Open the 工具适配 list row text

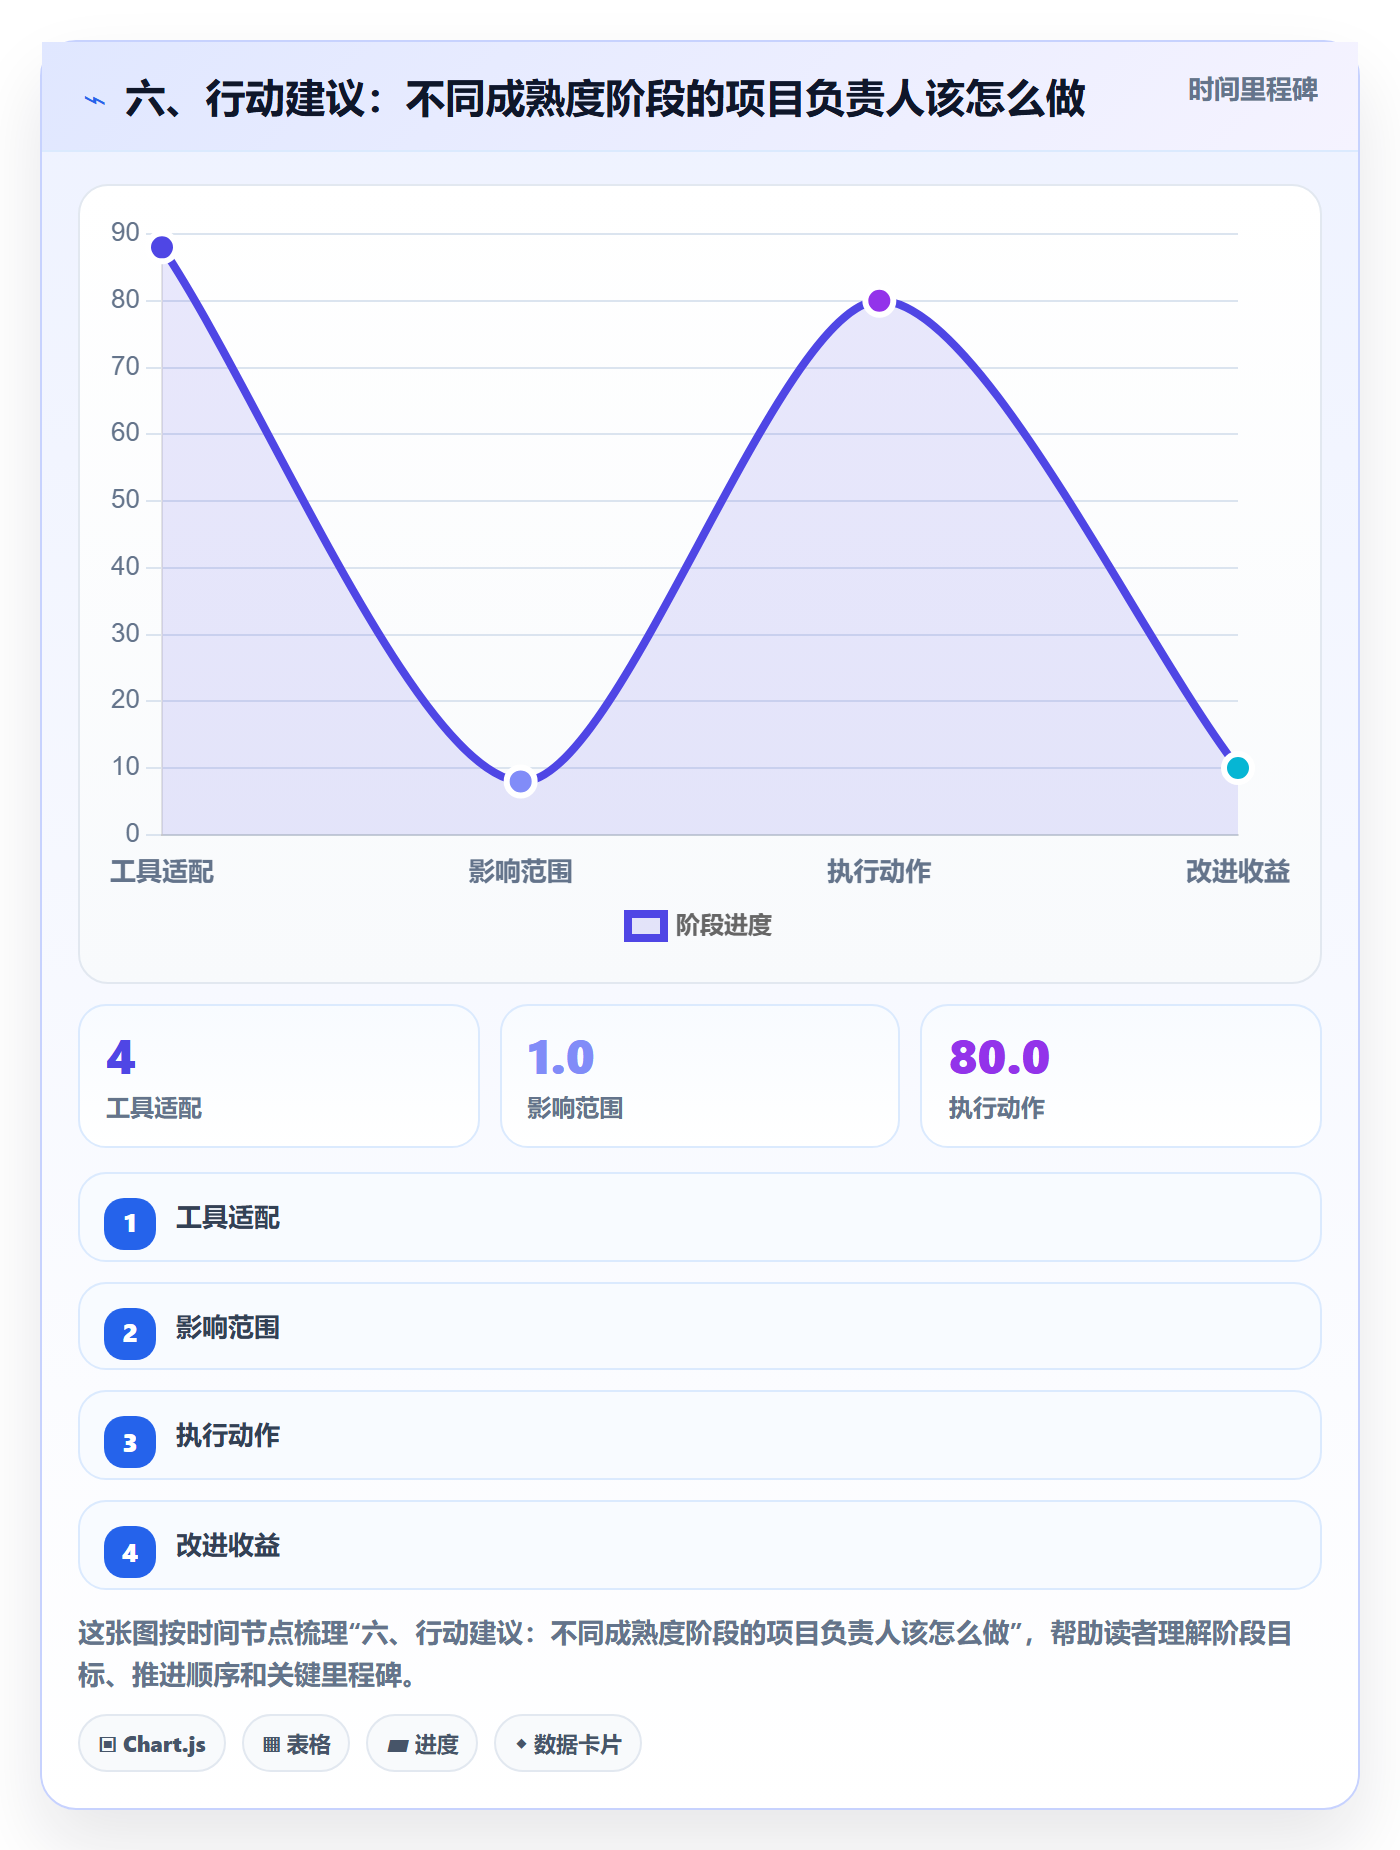[228, 1218]
